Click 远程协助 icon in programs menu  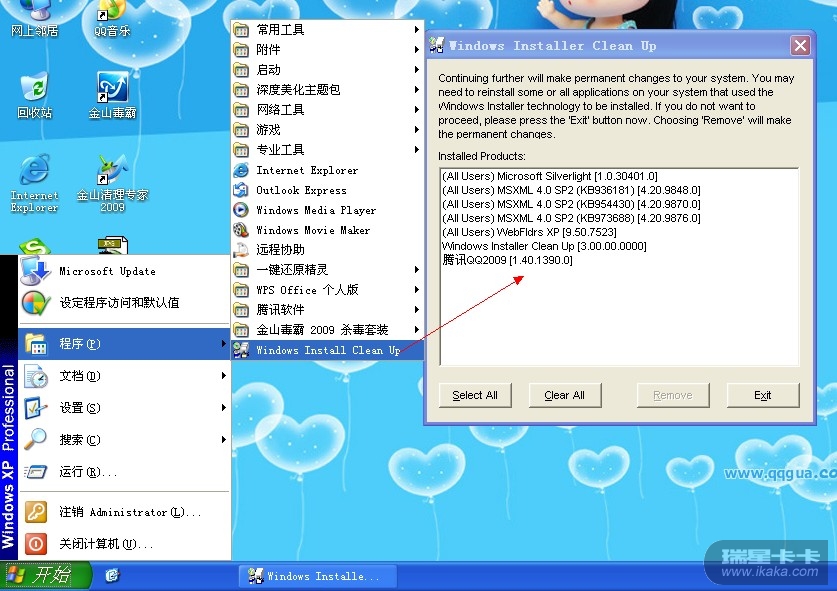(241, 250)
